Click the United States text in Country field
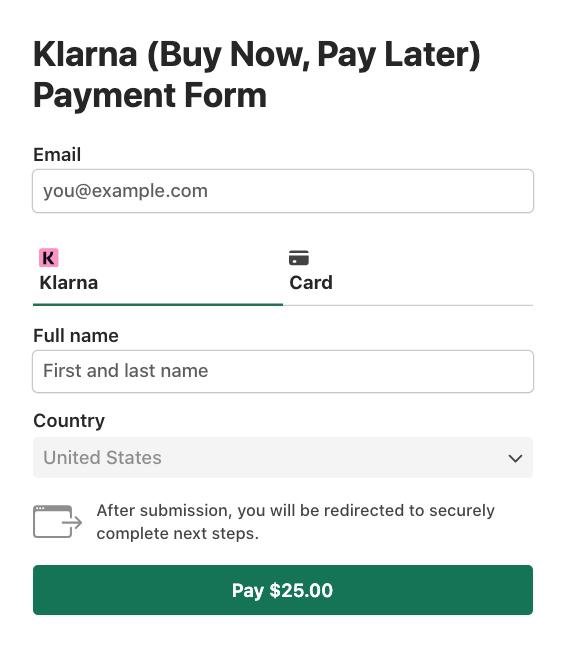This screenshot has width=565, height=667. tap(103, 458)
